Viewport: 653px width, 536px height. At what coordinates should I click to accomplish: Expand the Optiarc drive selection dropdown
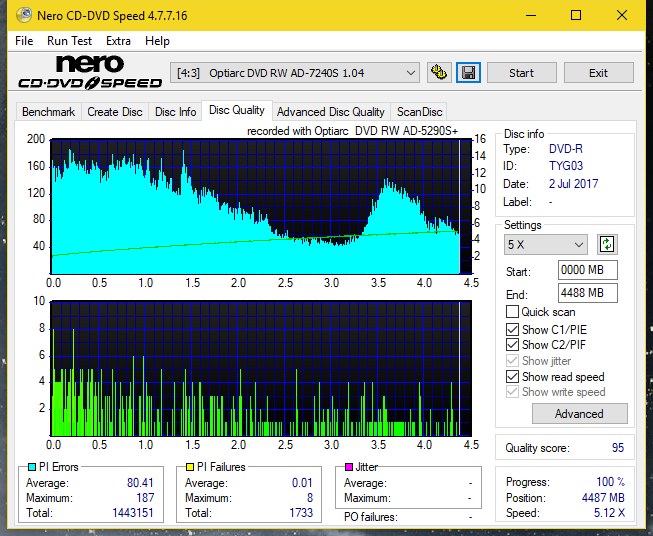(x=294, y=73)
